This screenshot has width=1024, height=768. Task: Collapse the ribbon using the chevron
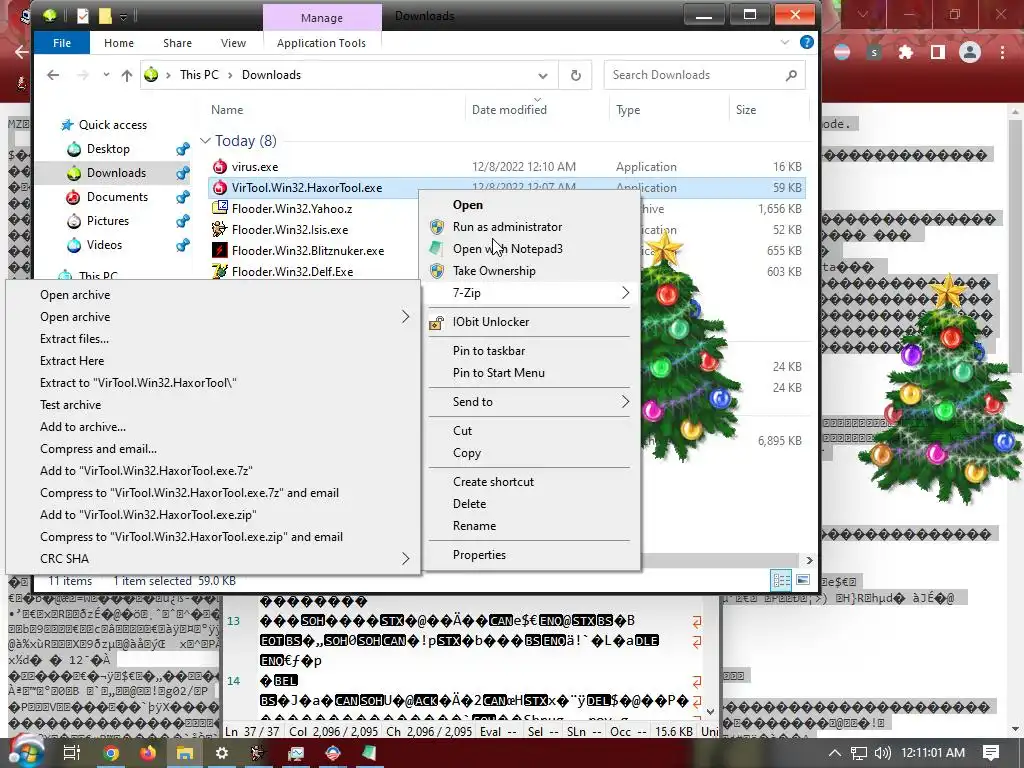click(x=784, y=42)
